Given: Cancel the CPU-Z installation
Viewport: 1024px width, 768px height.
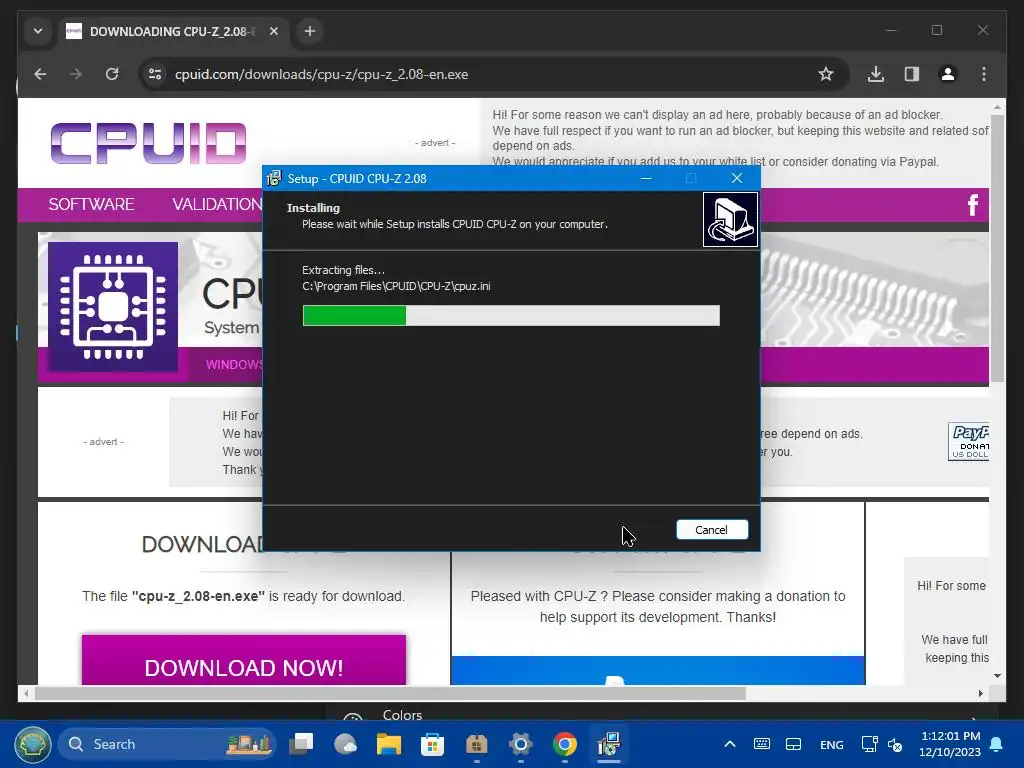Looking at the screenshot, I should pos(712,530).
